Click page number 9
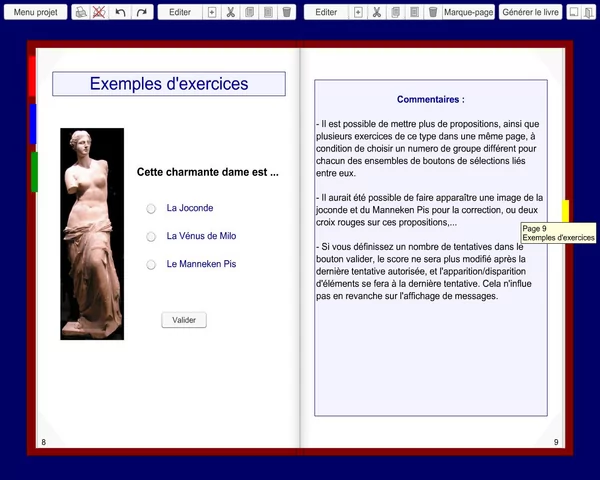The height and width of the screenshot is (480, 600). (556, 442)
